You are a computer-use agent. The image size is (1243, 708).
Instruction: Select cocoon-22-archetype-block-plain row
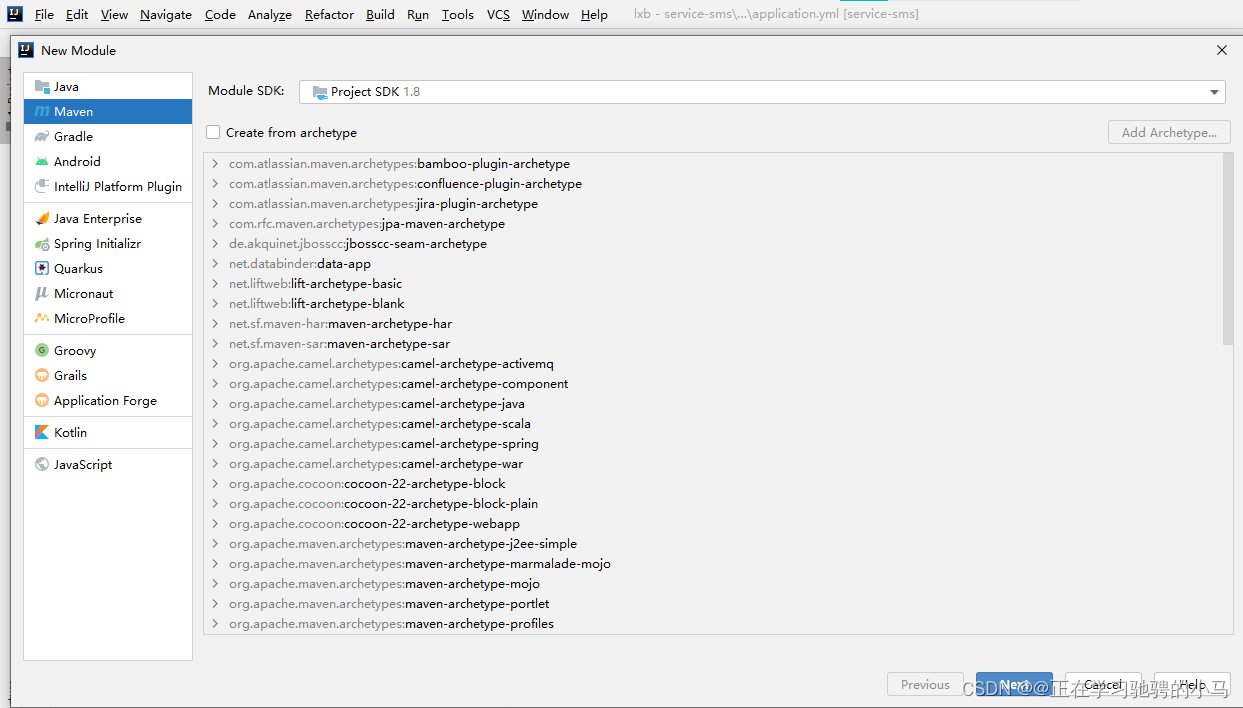coord(713,503)
